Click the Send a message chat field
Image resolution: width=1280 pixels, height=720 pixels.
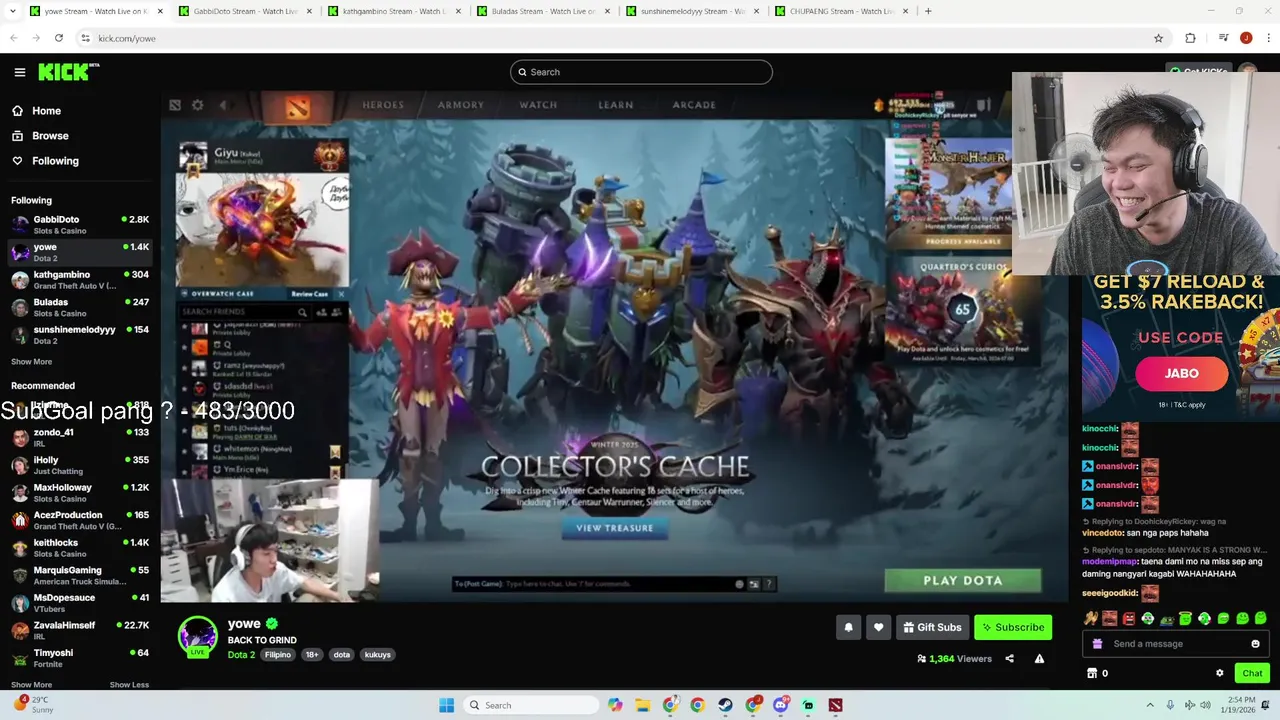coord(1175,644)
